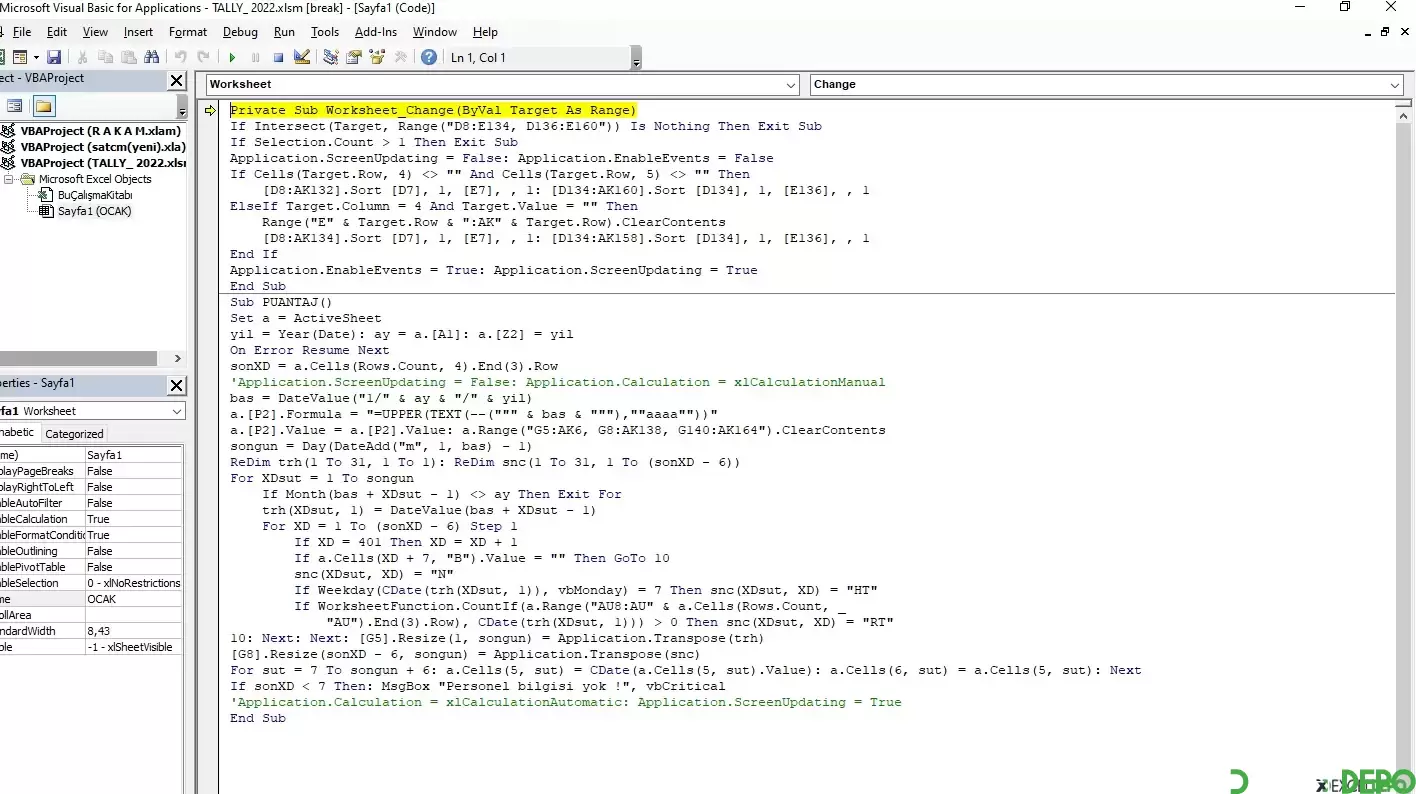1416x794 pixels.
Task: Select VBAProject (TALLY_ 2022.xlsm) node
Action: tap(103, 163)
